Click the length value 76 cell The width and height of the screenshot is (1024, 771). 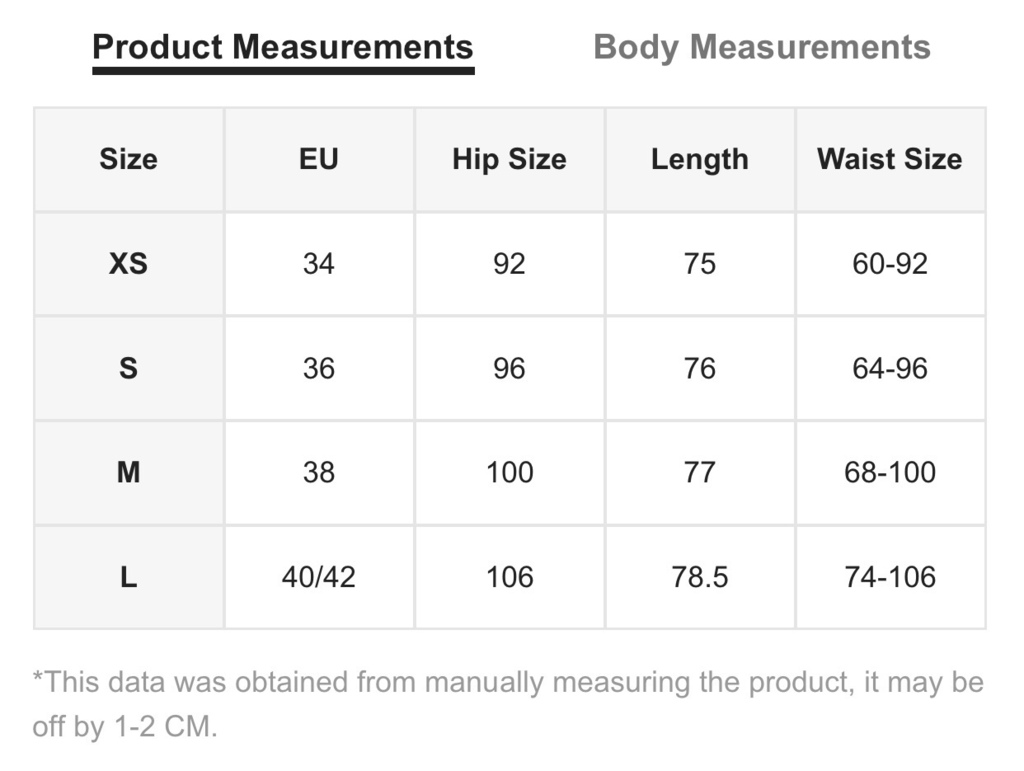click(700, 368)
